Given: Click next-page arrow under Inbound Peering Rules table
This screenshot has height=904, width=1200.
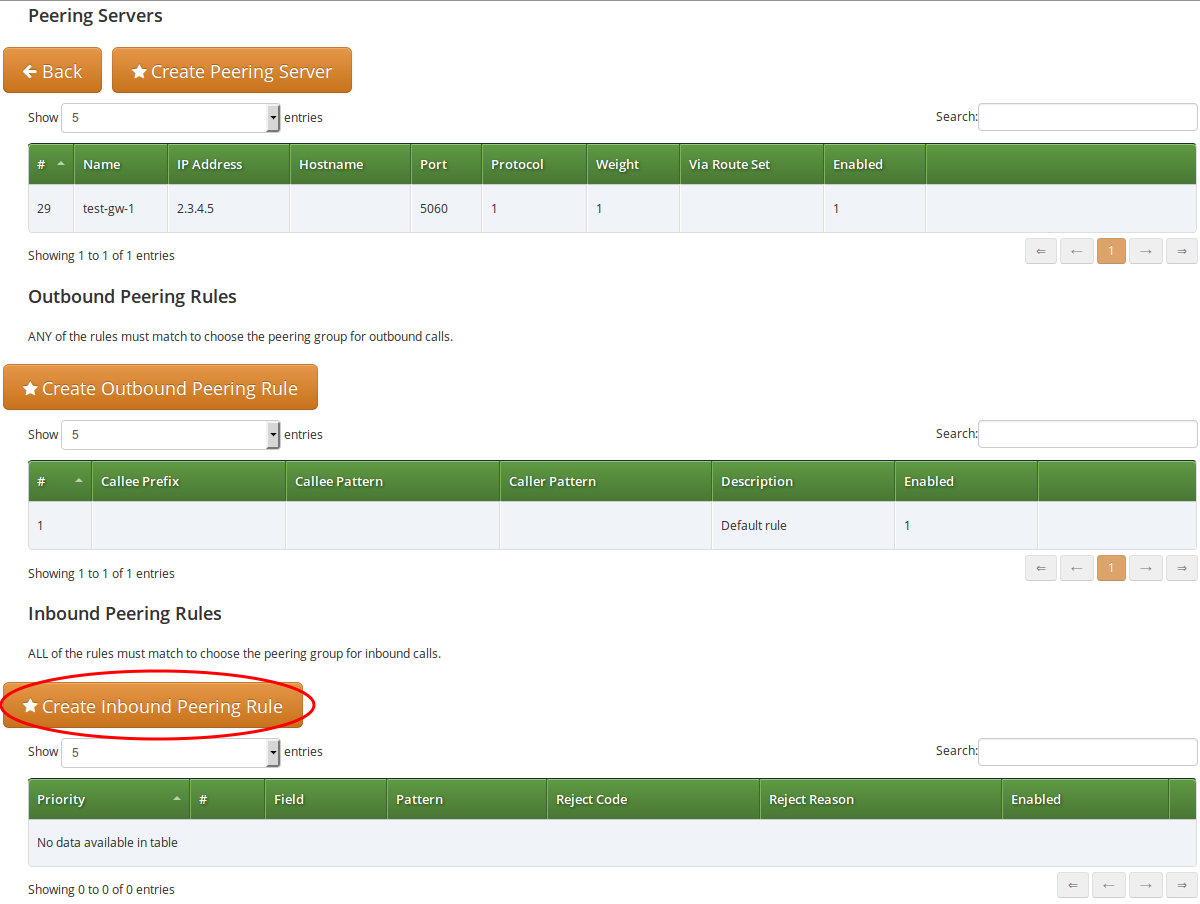Looking at the screenshot, I should [1145, 885].
